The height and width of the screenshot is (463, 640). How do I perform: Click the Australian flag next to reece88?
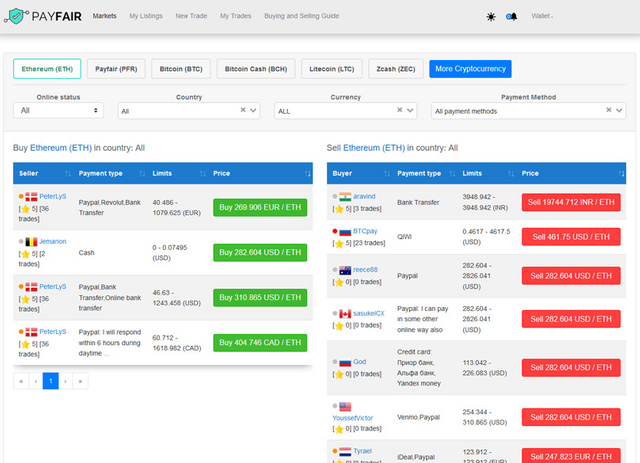click(x=345, y=270)
